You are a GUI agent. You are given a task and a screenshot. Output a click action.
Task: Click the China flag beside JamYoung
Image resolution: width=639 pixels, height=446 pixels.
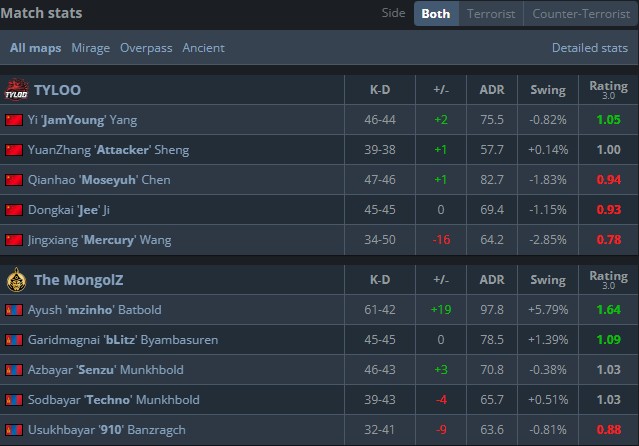pyautogui.click(x=14, y=120)
